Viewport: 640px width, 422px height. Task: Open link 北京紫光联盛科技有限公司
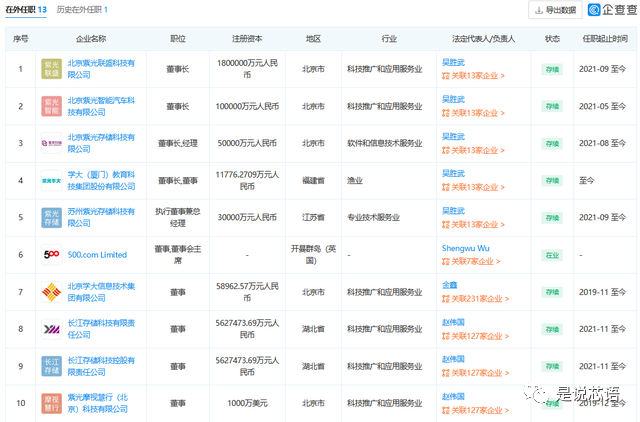coord(101,69)
